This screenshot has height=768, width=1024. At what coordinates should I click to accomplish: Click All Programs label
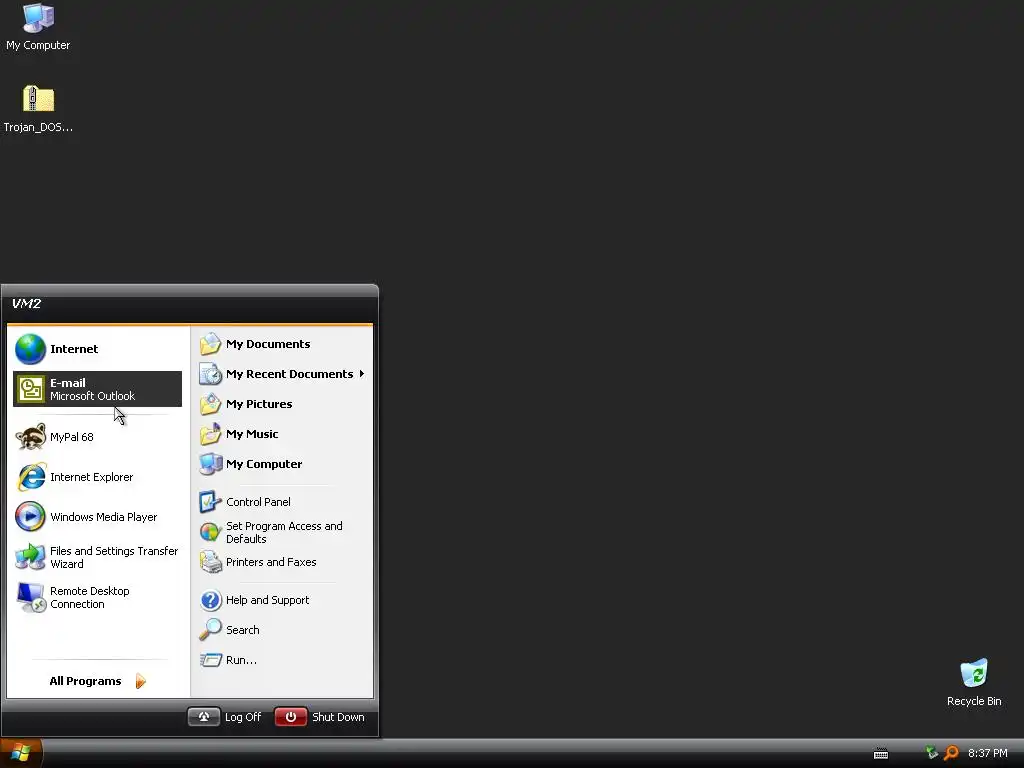coord(86,681)
